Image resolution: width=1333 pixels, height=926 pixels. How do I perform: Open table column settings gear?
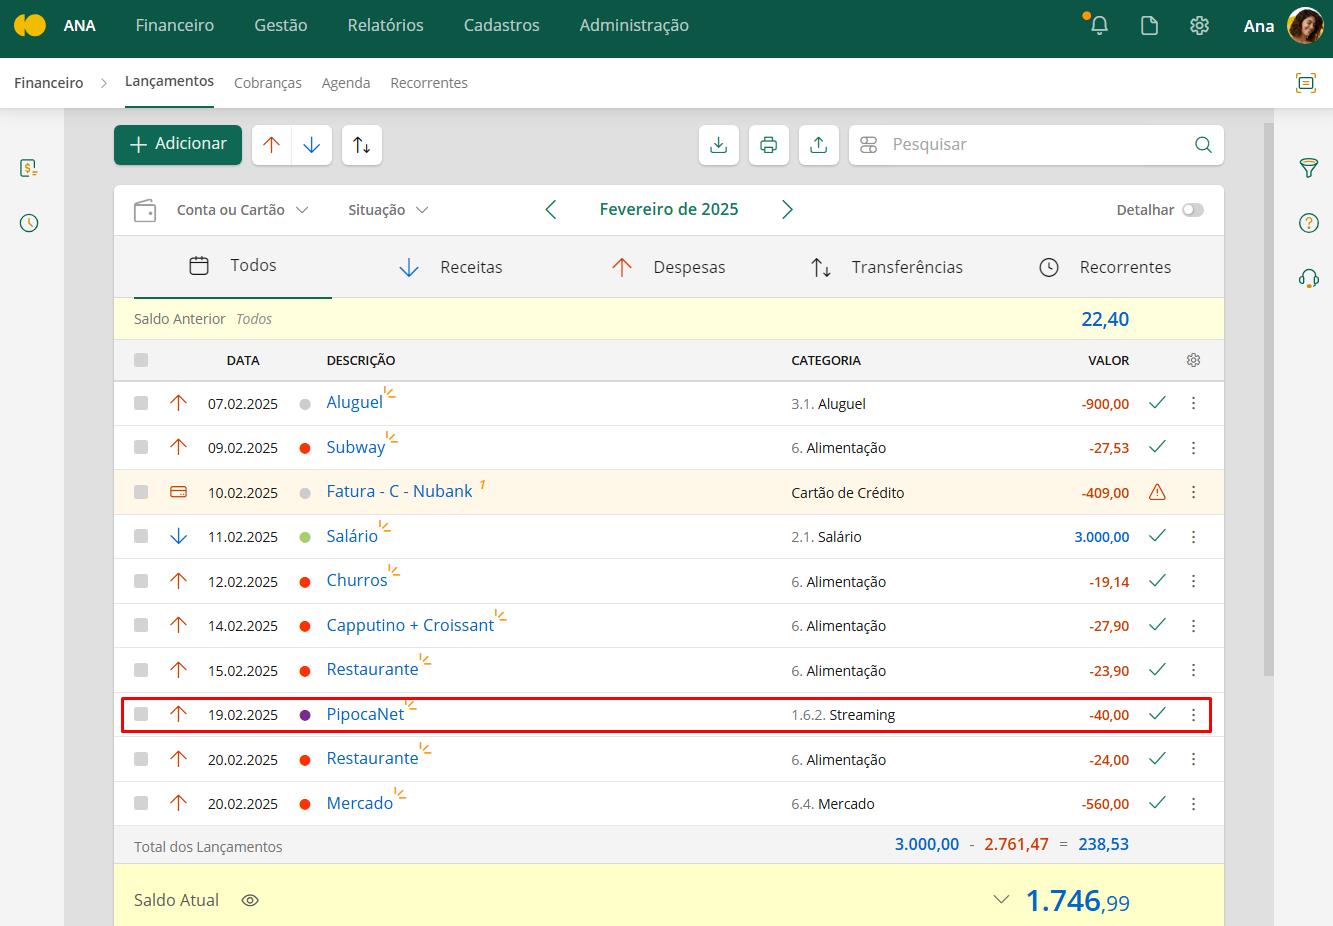pos(1193,360)
